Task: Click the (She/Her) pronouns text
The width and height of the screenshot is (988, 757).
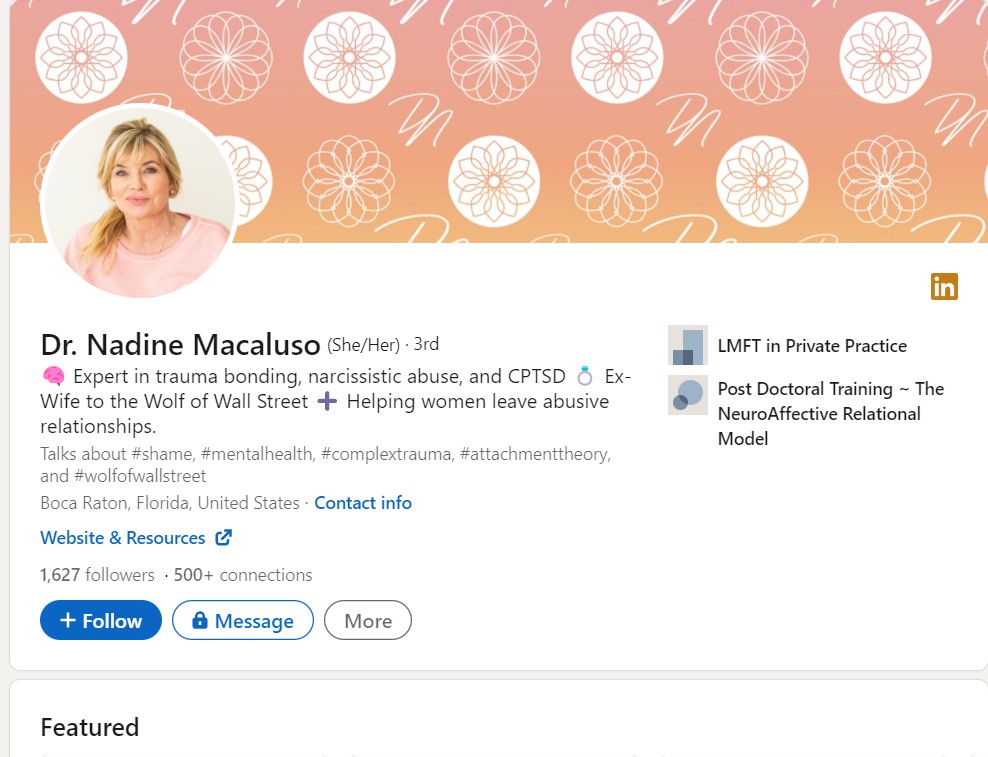Action: coord(364,345)
